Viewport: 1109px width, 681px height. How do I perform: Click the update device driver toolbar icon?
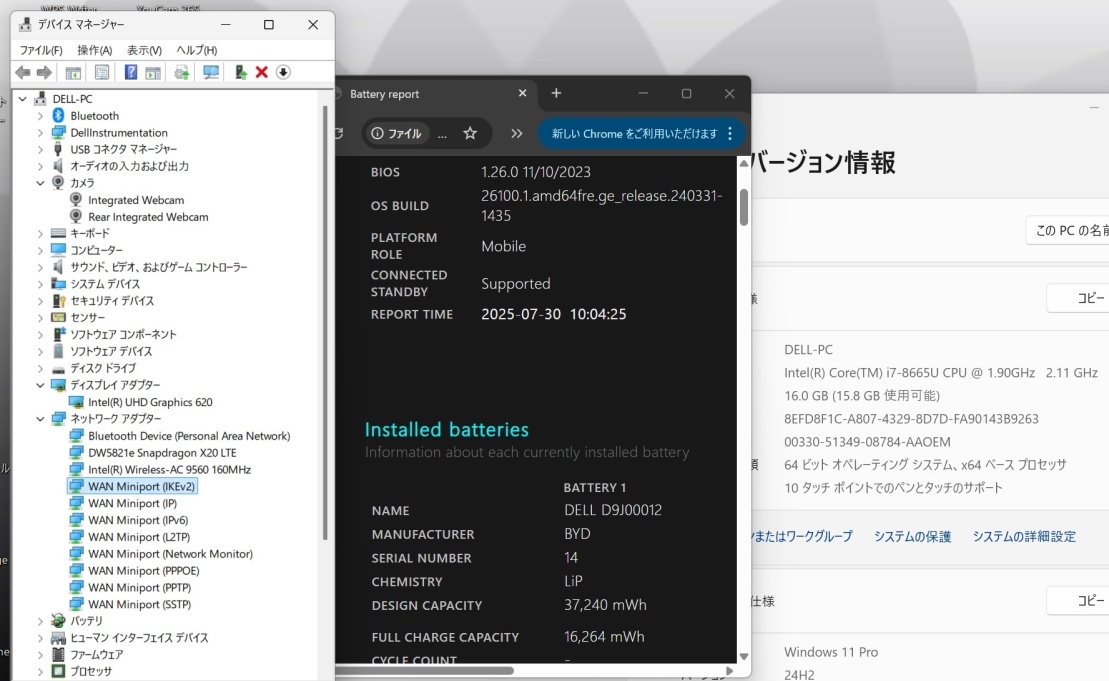(240, 72)
